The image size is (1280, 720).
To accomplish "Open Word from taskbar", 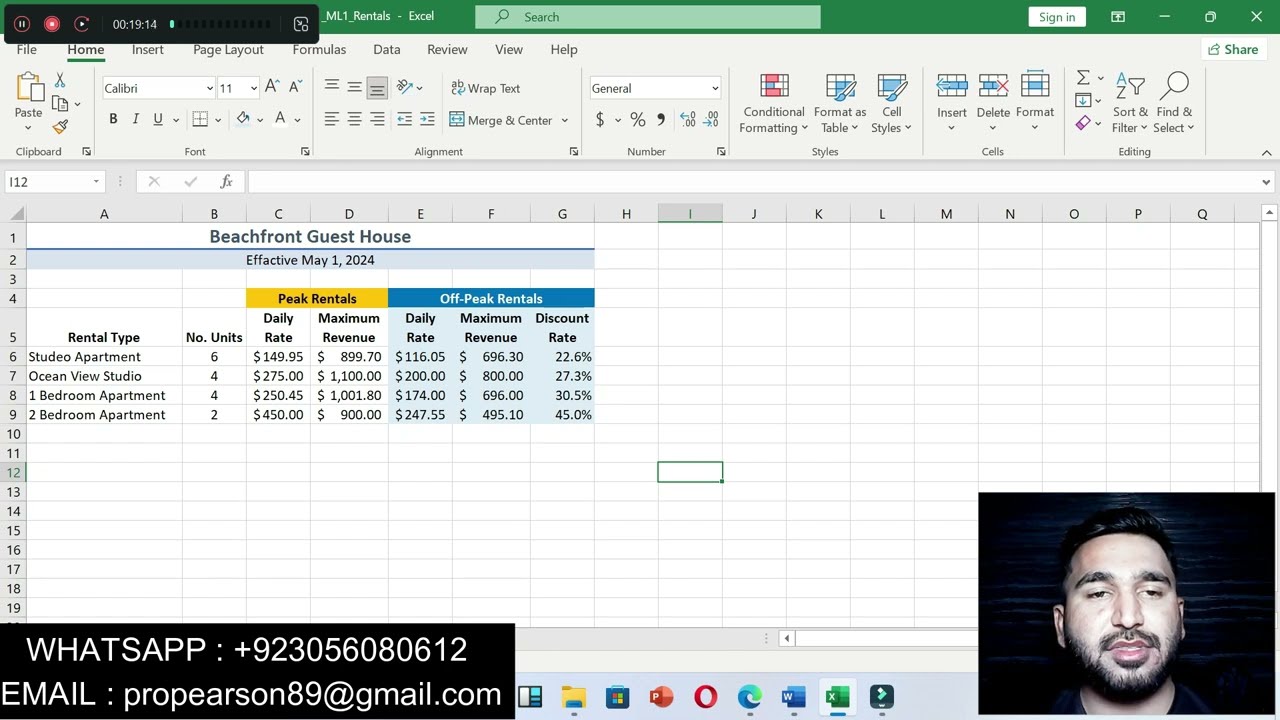I will 793,697.
